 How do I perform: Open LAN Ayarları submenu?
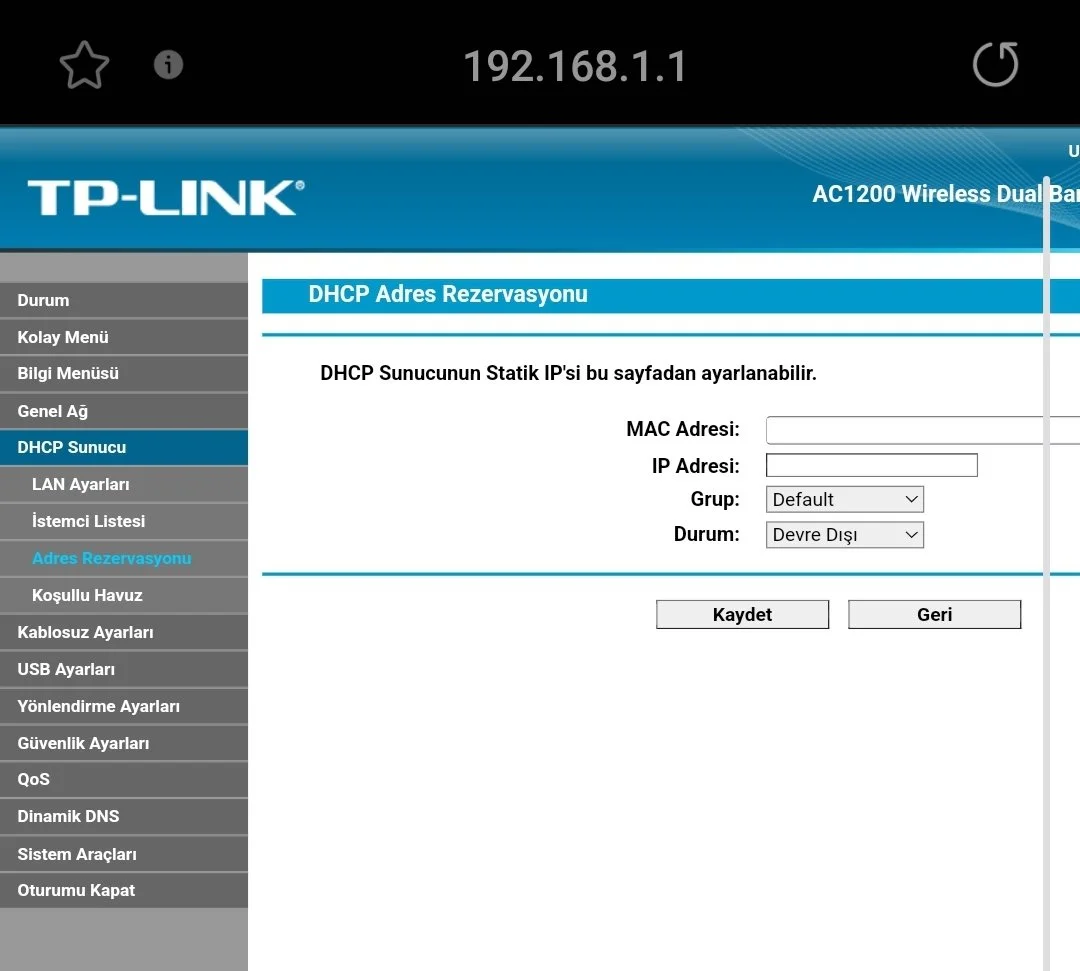point(124,485)
